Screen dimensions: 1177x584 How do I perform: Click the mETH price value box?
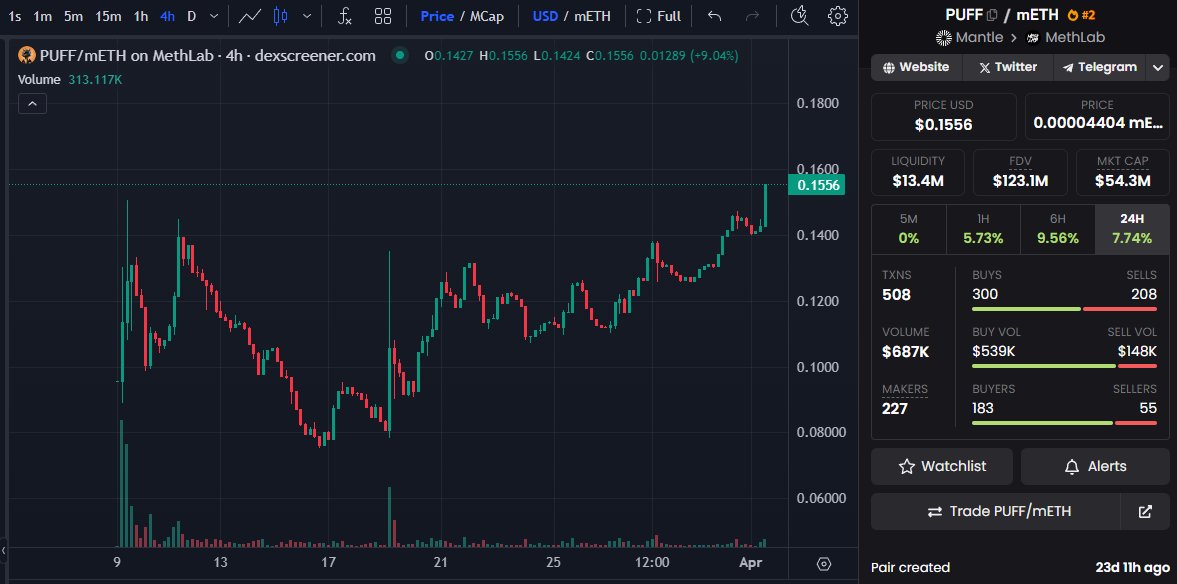[x=1097, y=116]
